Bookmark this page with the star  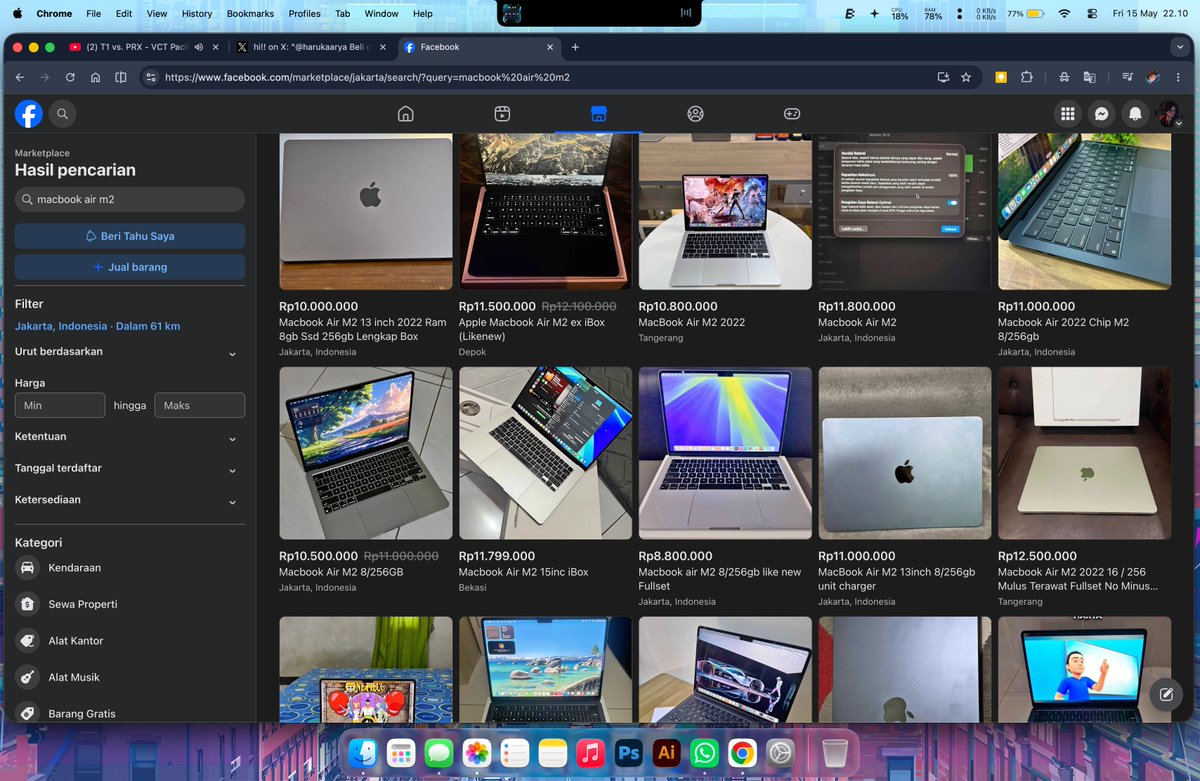pyautogui.click(x=966, y=77)
